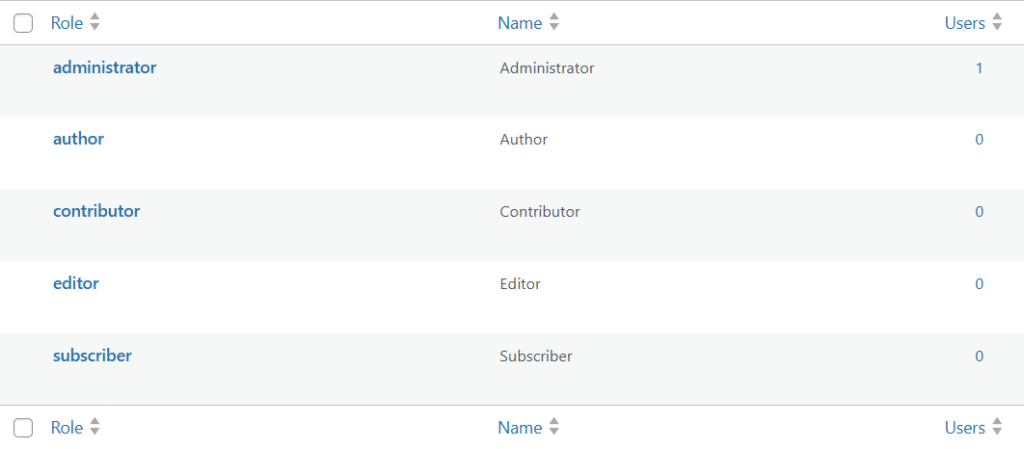The width and height of the screenshot is (1024, 449).
Task: Click sort arrows beside bottom Users header
Action: pos(997,428)
